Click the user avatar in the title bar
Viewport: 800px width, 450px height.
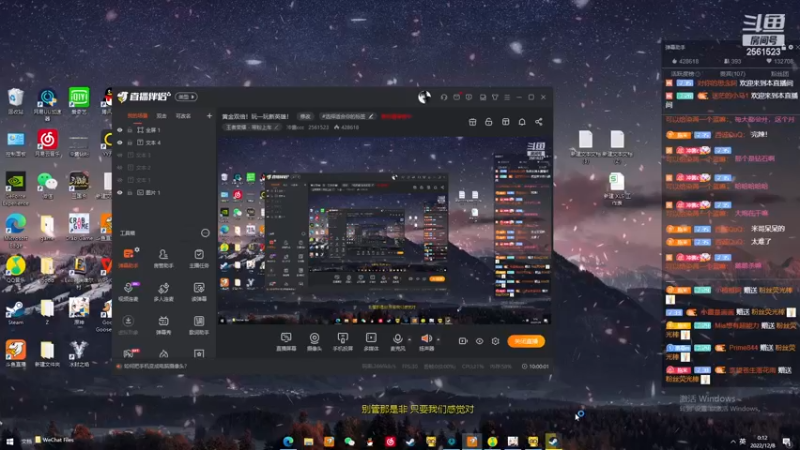click(x=424, y=97)
